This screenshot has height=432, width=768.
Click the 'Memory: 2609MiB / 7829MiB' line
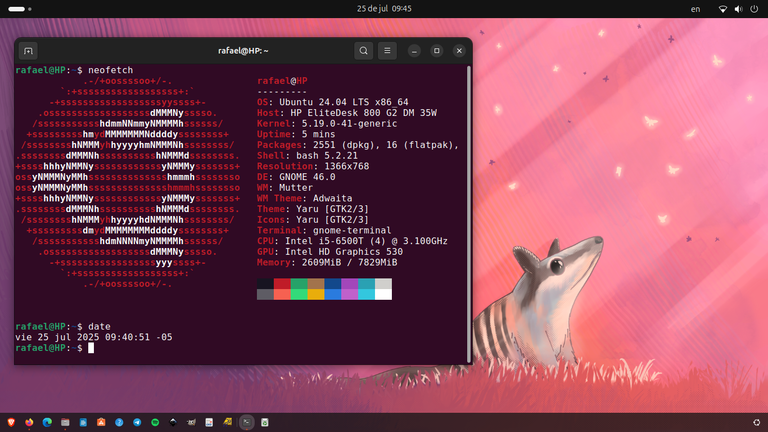327,263
